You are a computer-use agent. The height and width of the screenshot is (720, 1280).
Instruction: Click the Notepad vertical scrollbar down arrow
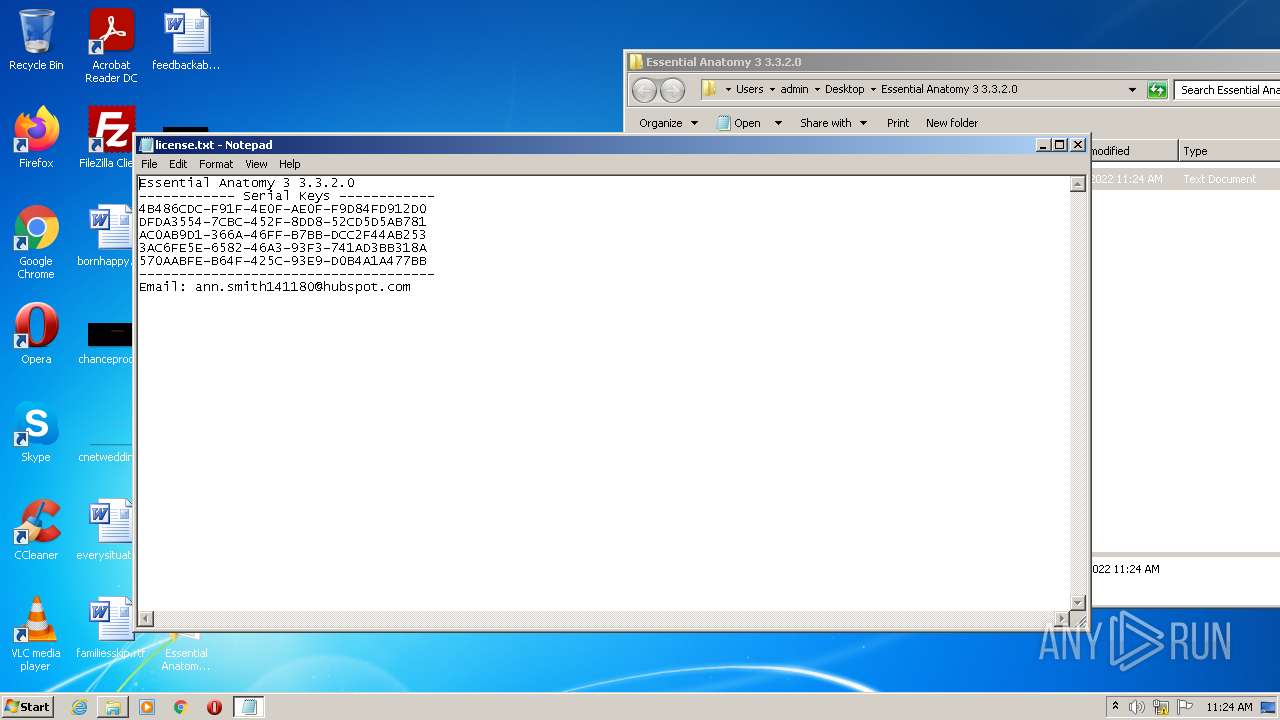click(1078, 602)
